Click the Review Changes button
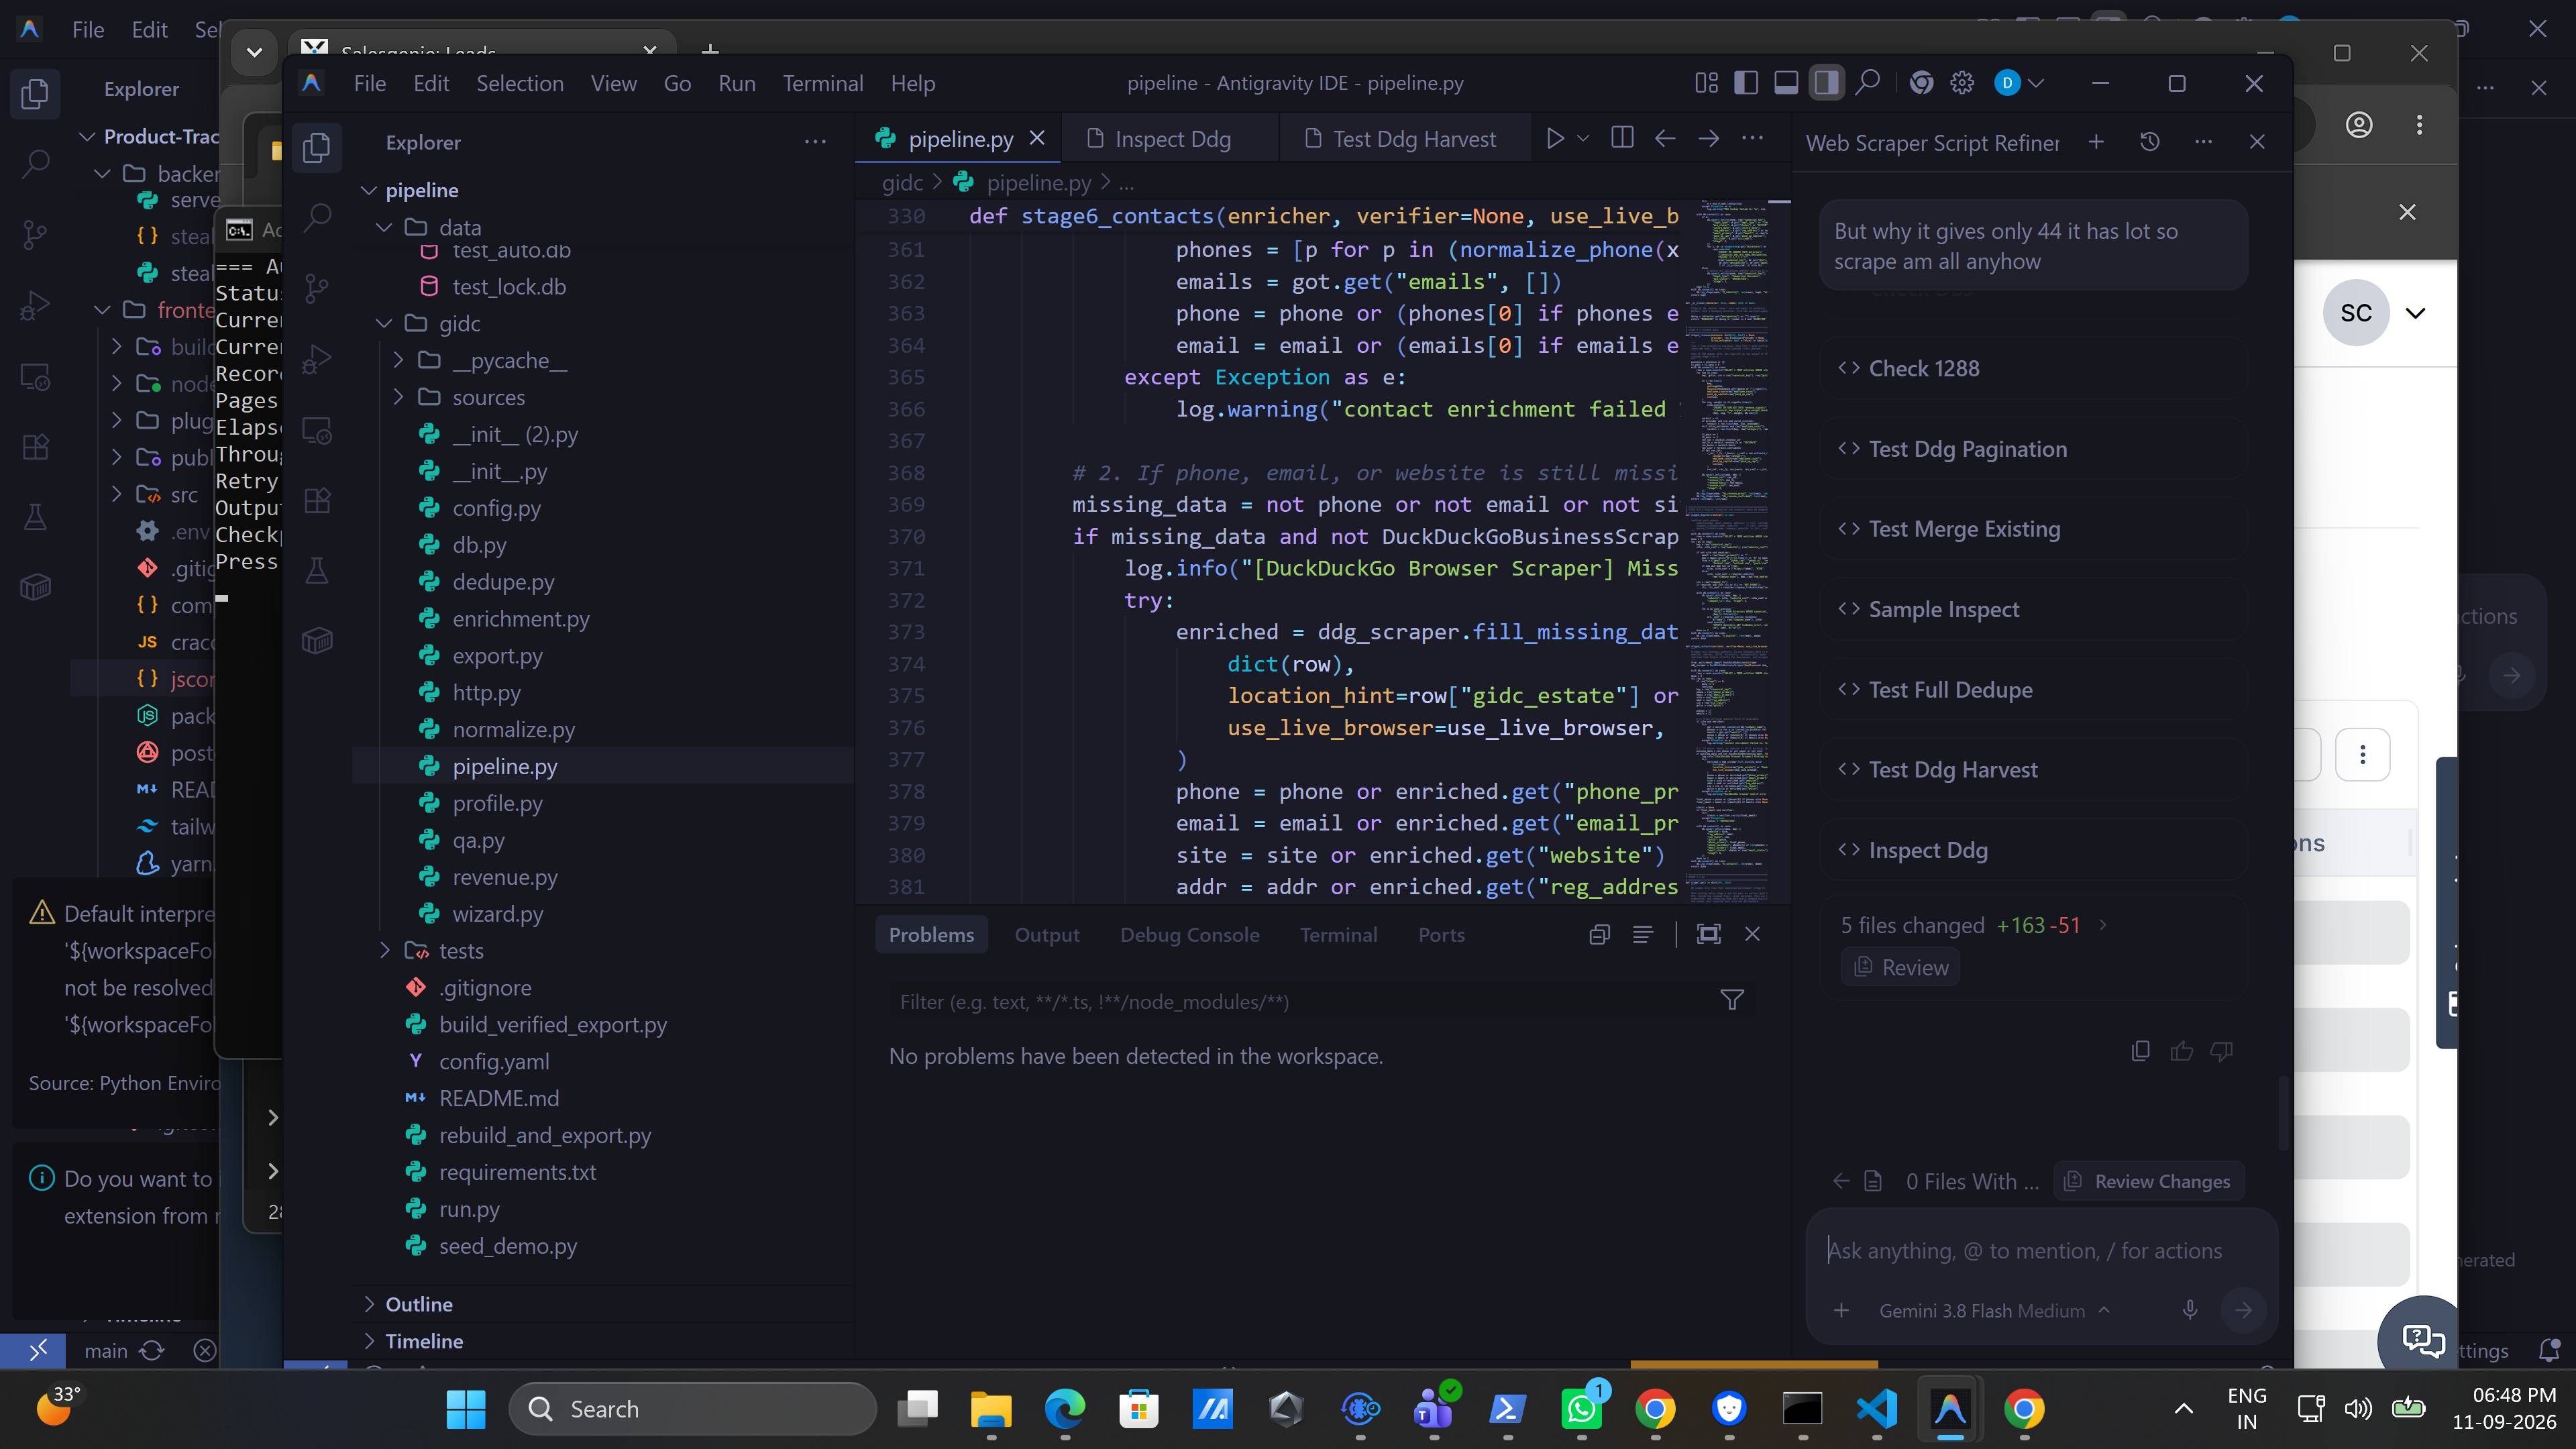The image size is (2576, 1449). pyautogui.click(x=2149, y=1181)
